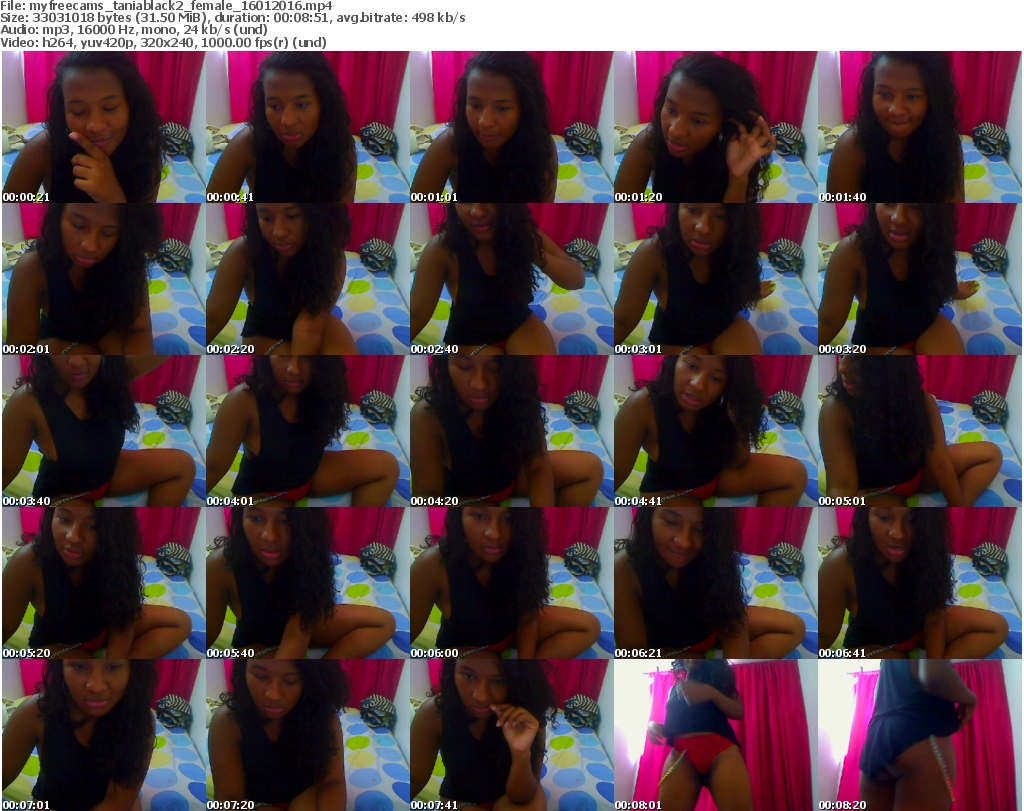Click the 'Size: 33031018 bytes' header line
Image resolution: width=1024 pixels, height=811 pixels.
coord(232,18)
